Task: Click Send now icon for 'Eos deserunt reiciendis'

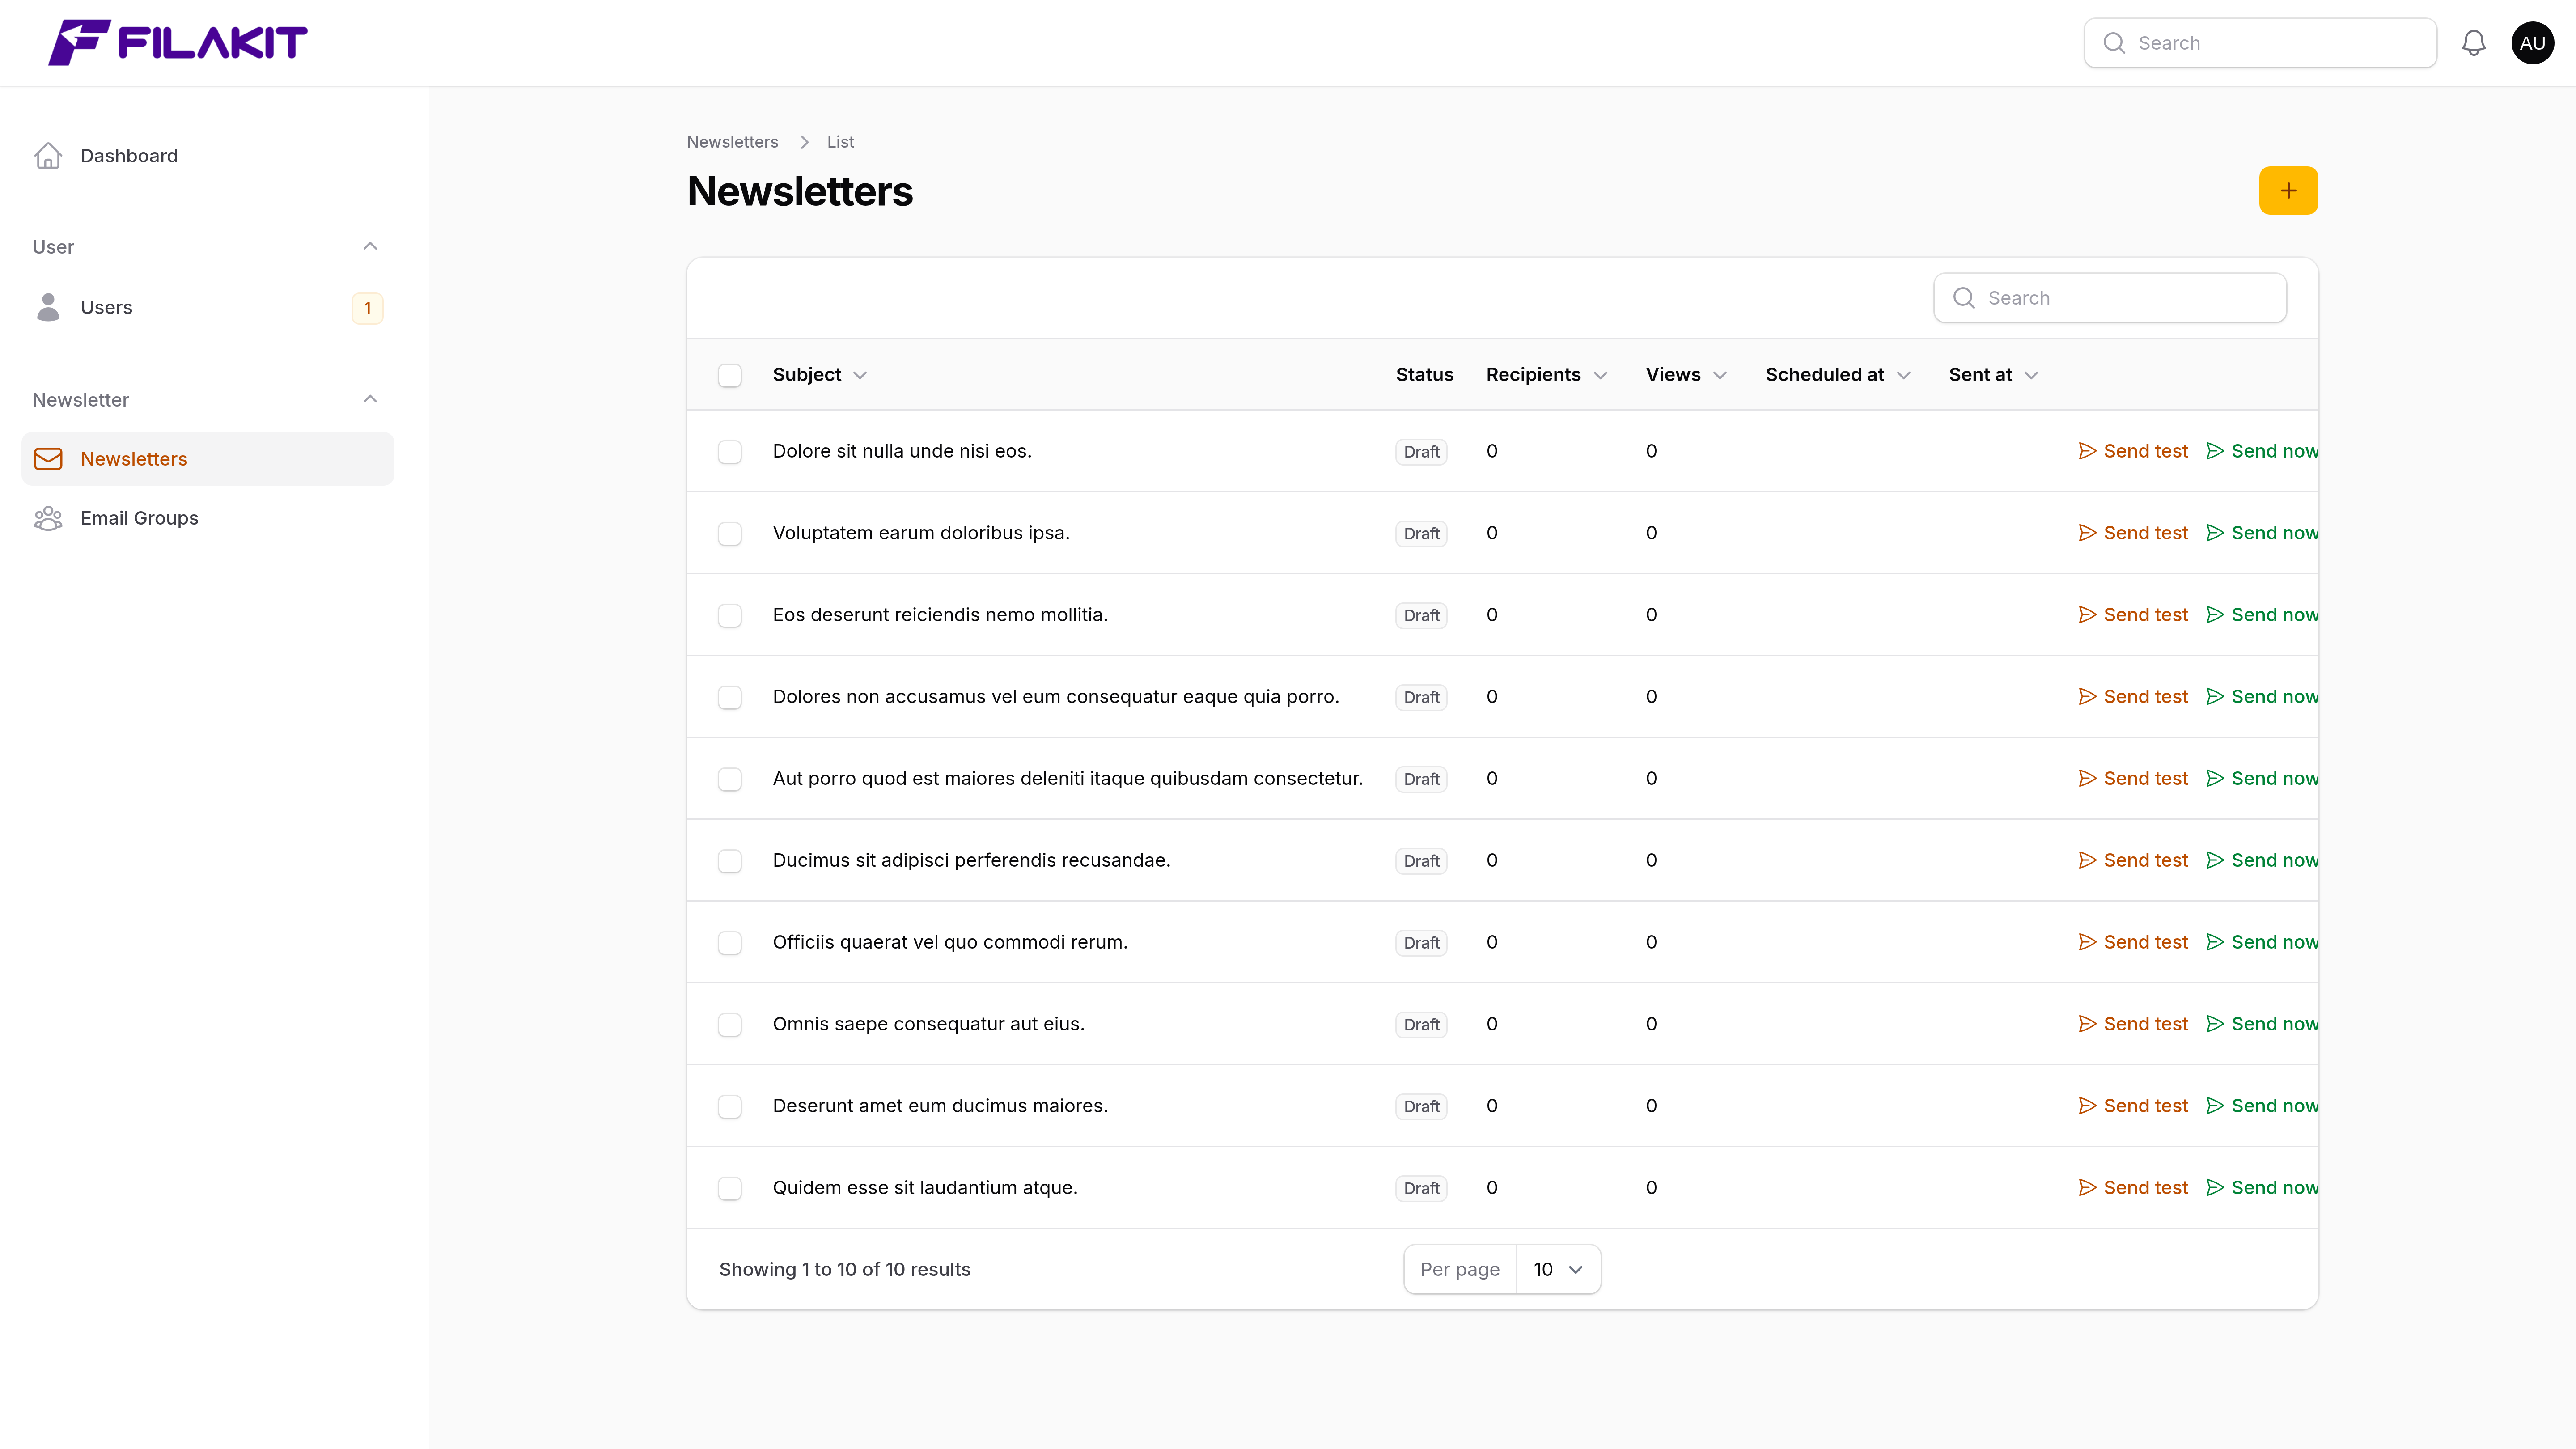Action: point(2215,615)
